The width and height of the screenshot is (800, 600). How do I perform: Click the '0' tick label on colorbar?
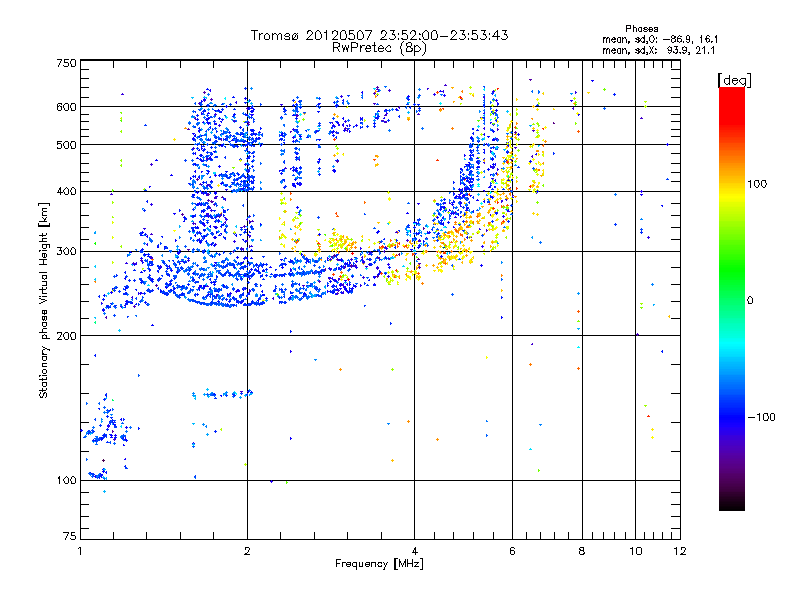click(x=750, y=301)
